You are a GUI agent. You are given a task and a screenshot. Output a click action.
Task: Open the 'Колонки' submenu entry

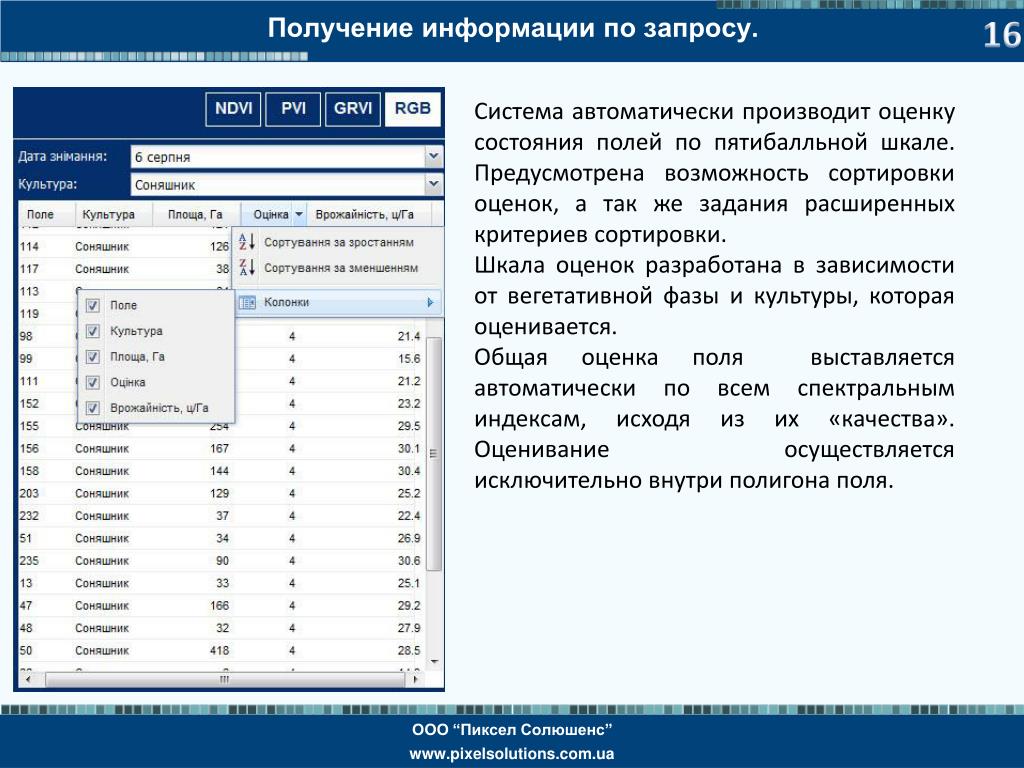(338, 302)
